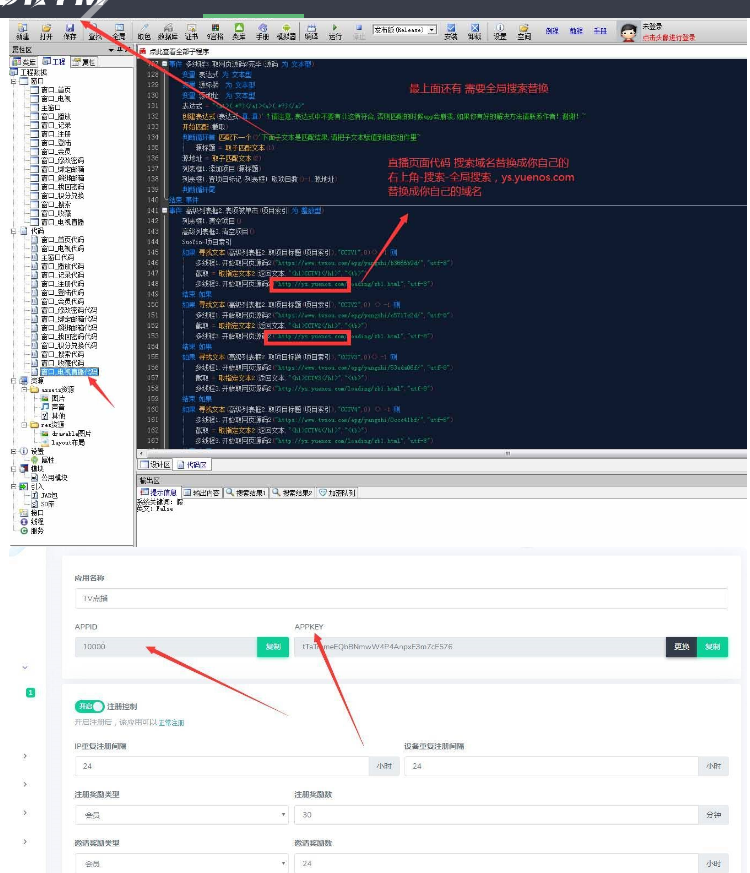Collapse the 代码 tree node
The width and height of the screenshot is (750, 873).
point(13,230)
